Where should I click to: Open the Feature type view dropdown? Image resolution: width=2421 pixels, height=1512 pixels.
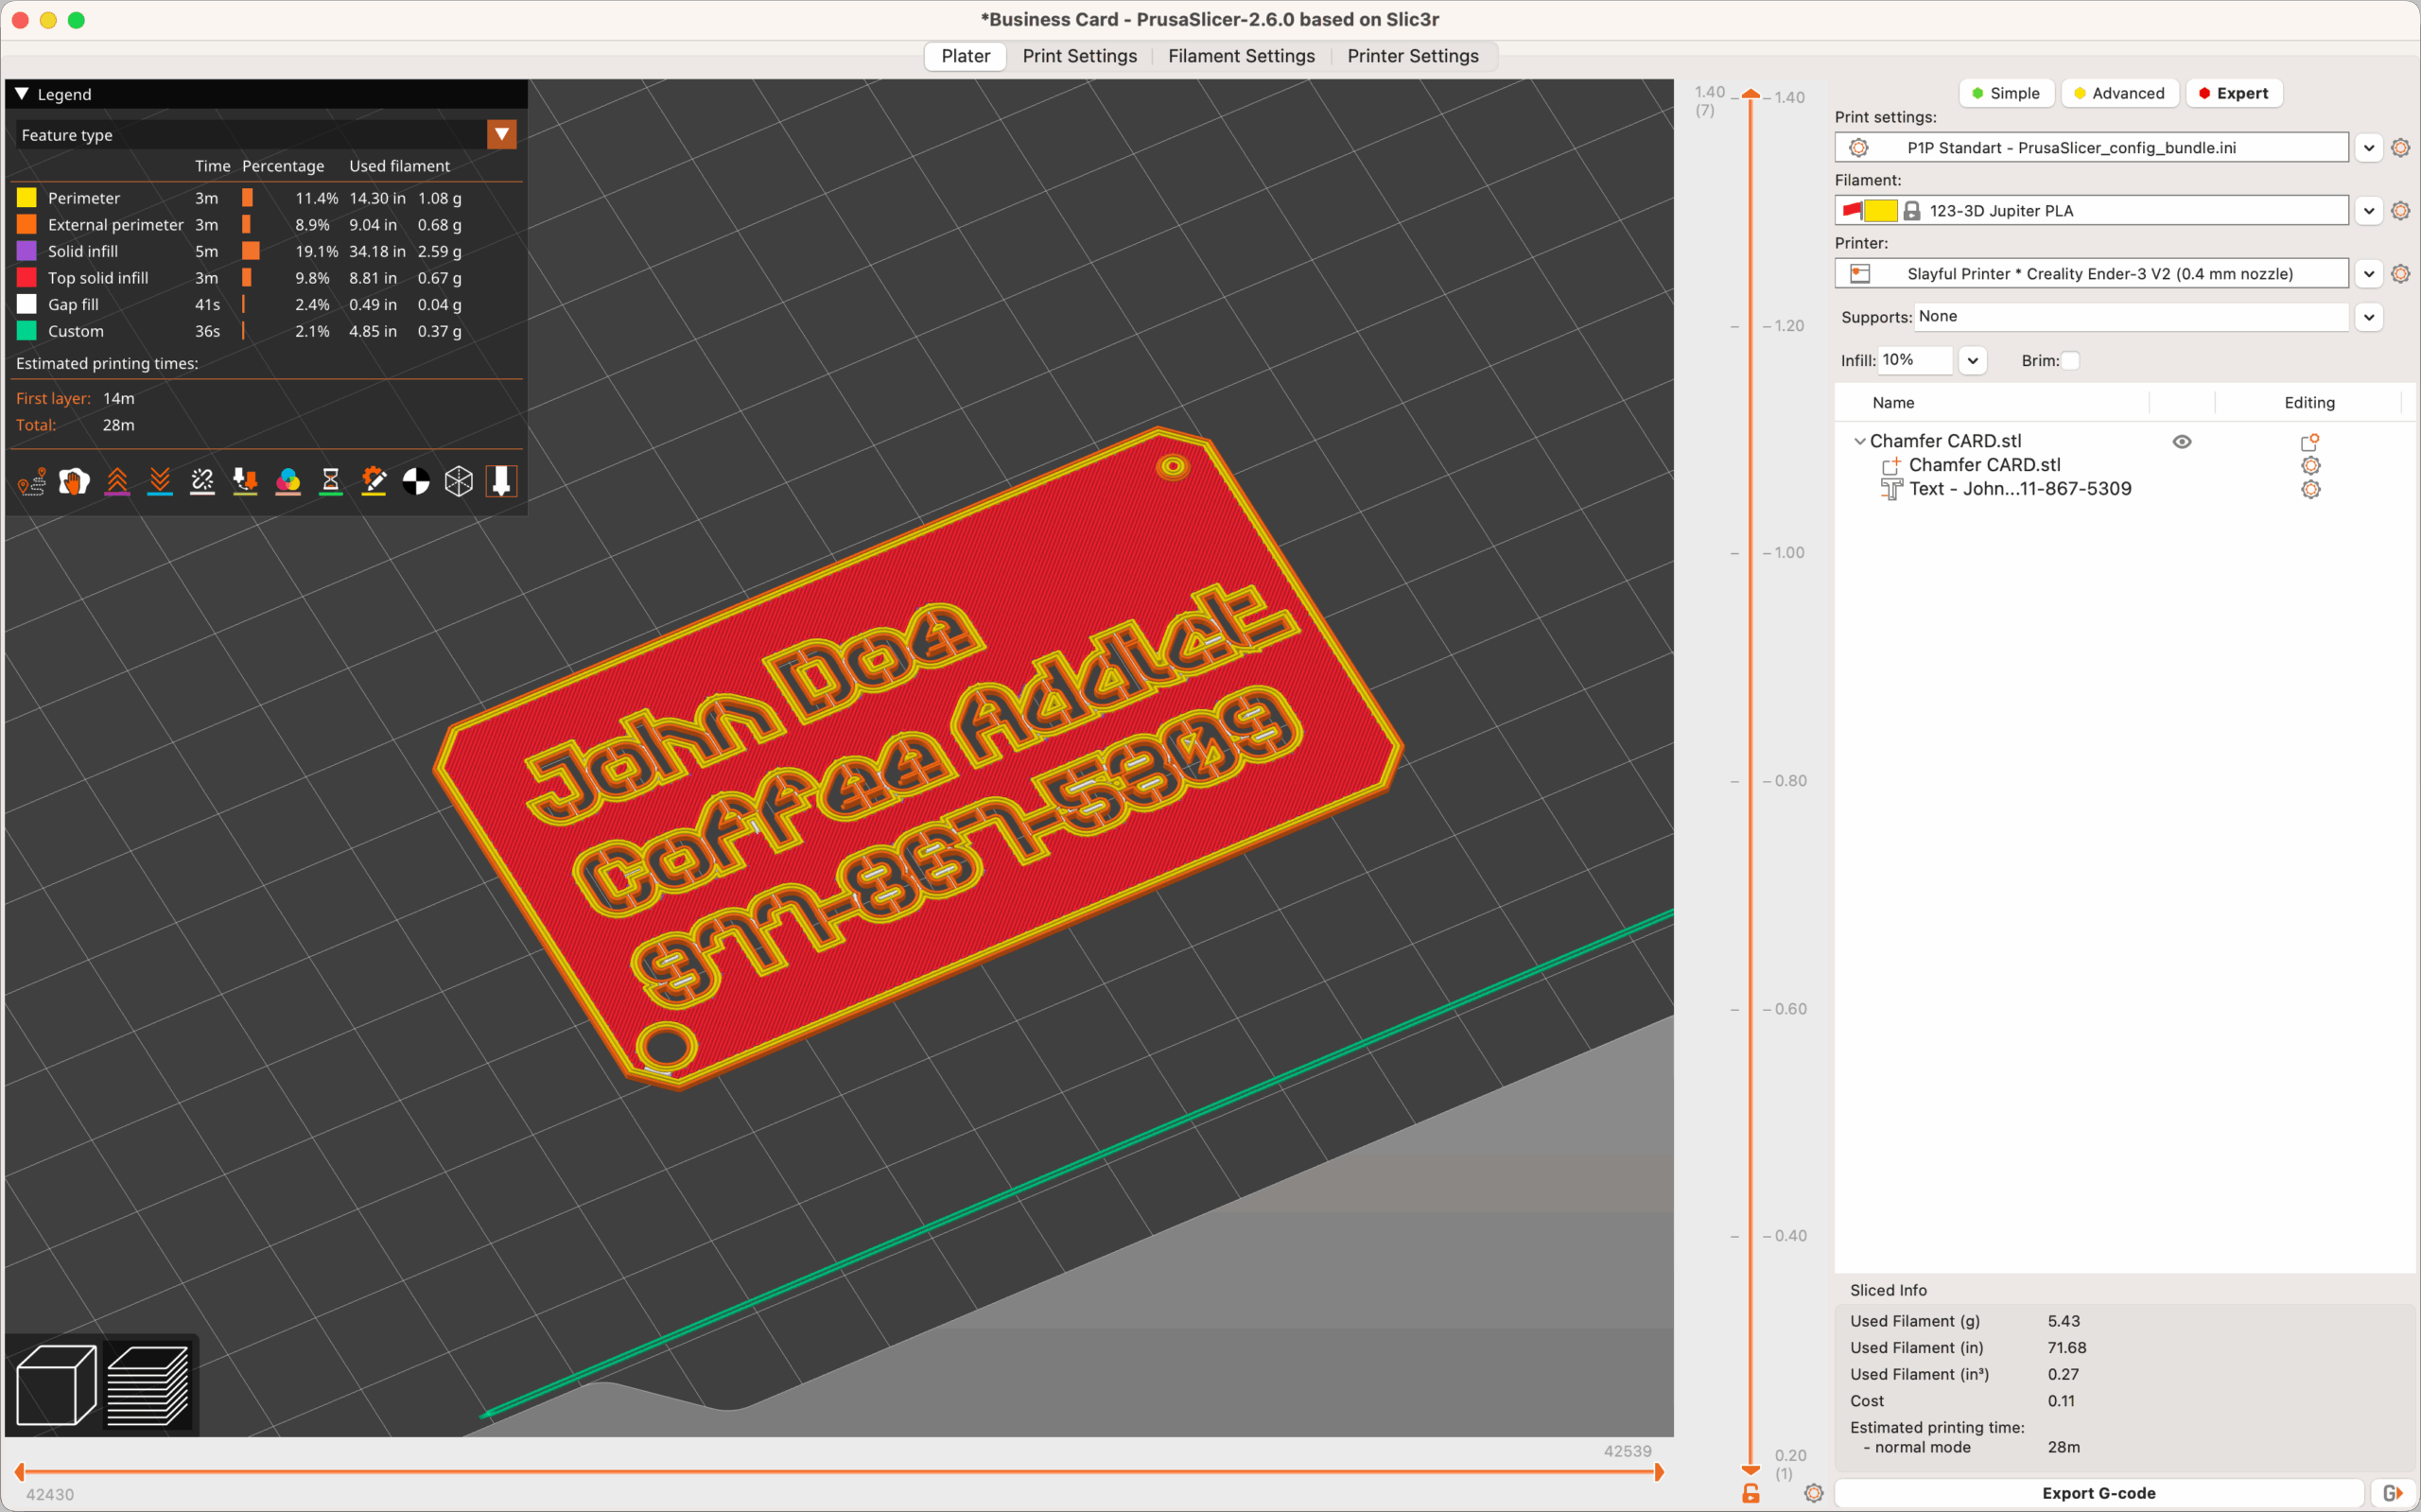(x=502, y=135)
